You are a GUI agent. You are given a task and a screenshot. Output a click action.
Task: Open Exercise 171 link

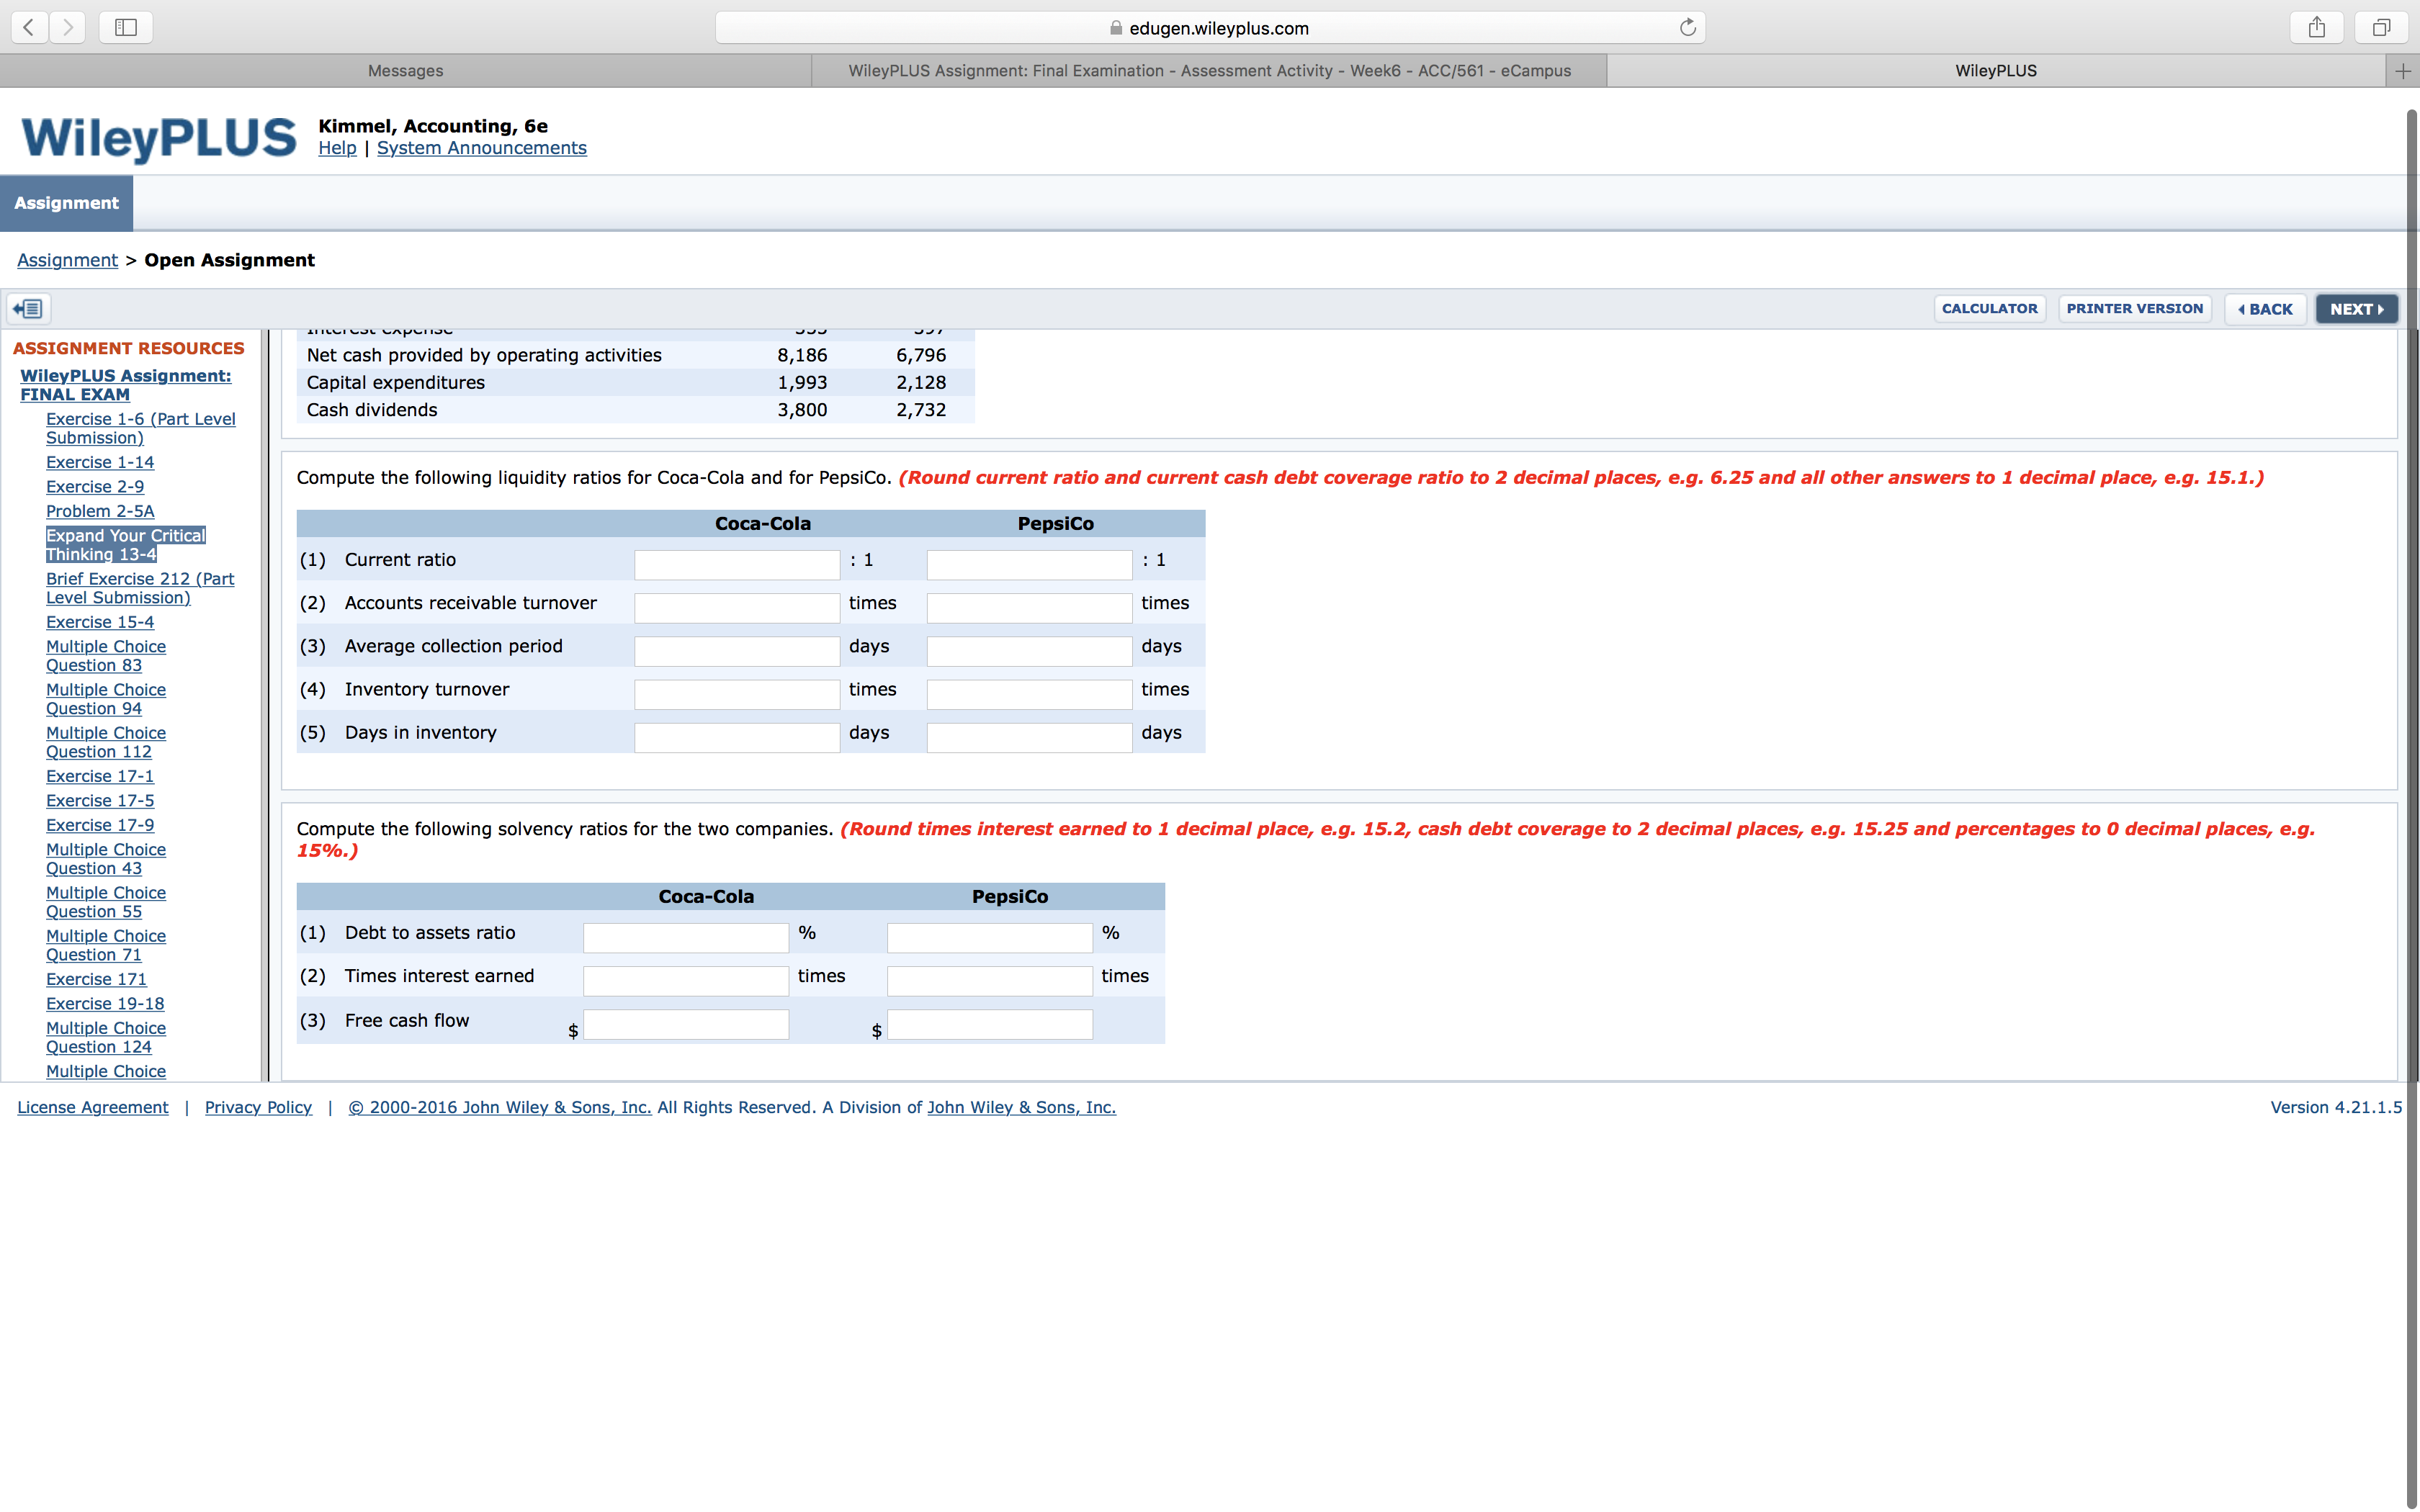pyautogui.click(x=96, y=979)
